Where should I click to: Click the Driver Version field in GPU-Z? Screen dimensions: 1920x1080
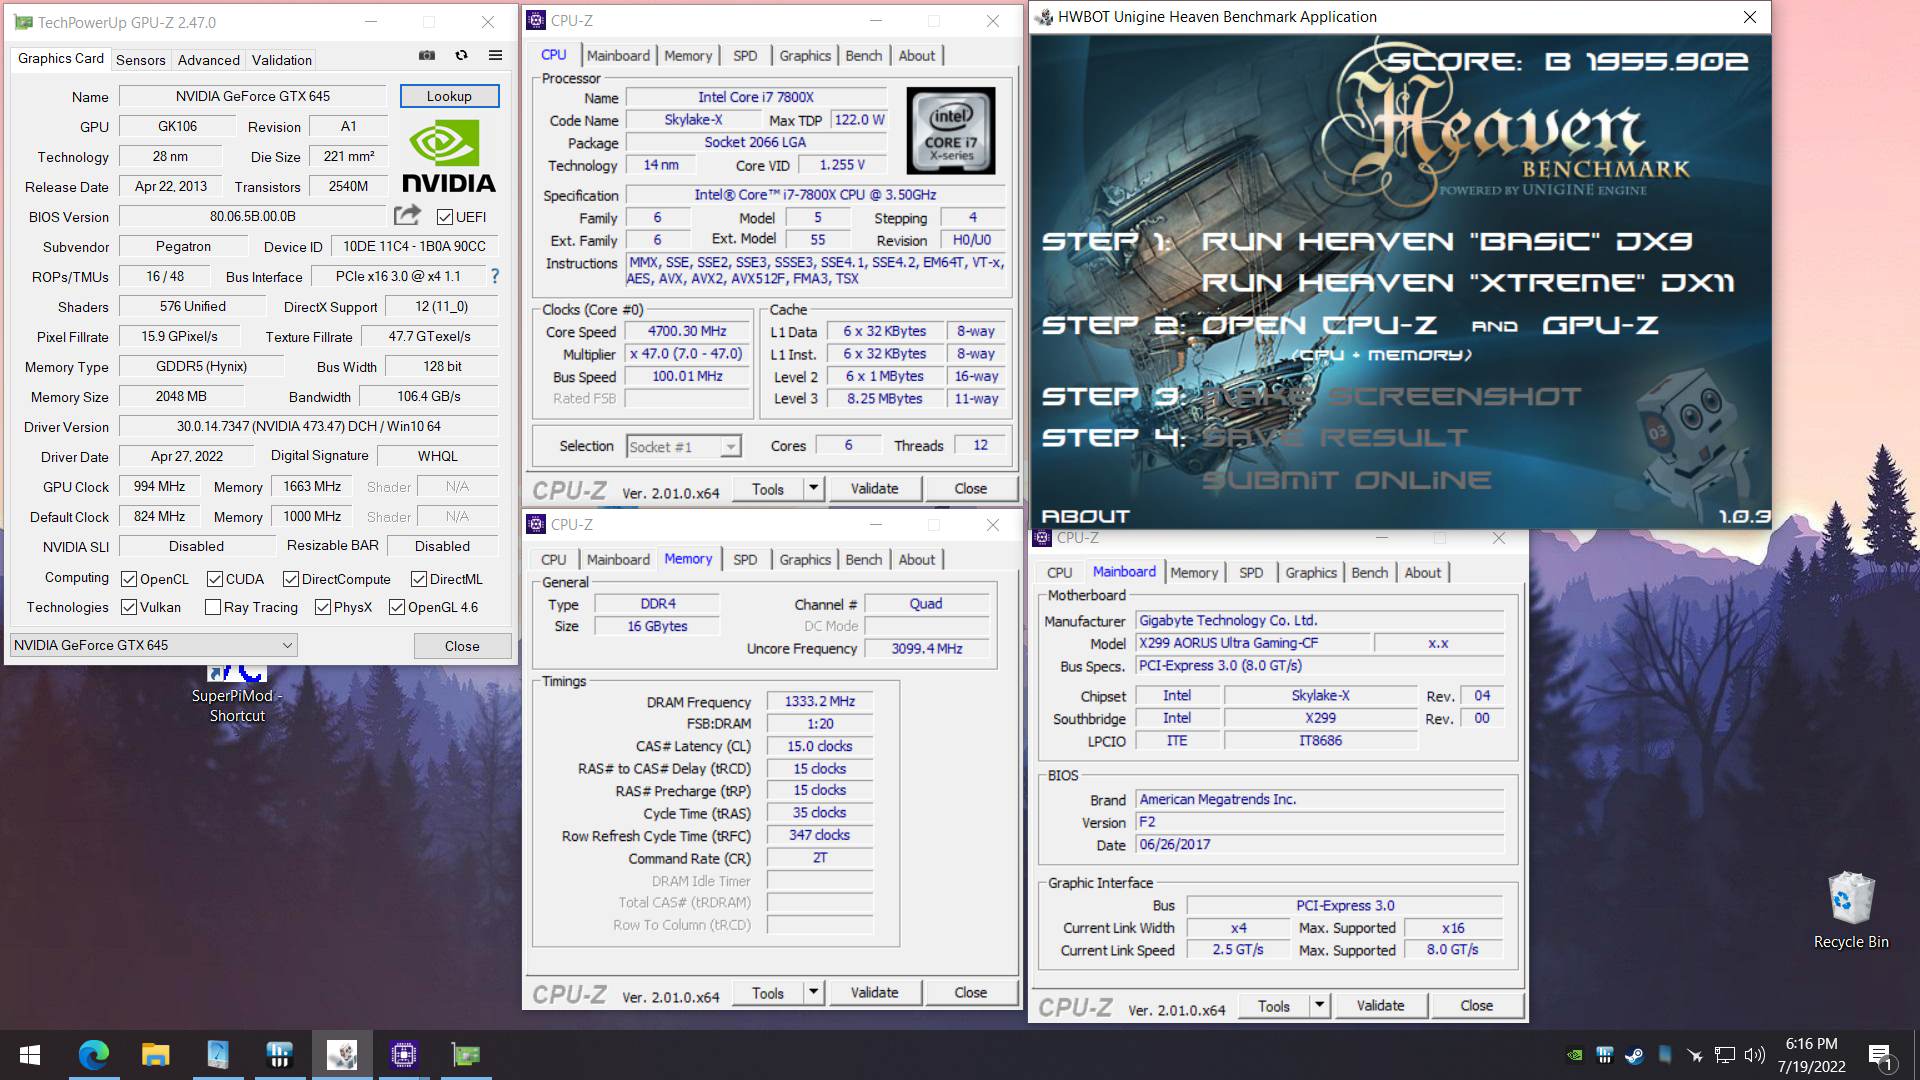308,426
